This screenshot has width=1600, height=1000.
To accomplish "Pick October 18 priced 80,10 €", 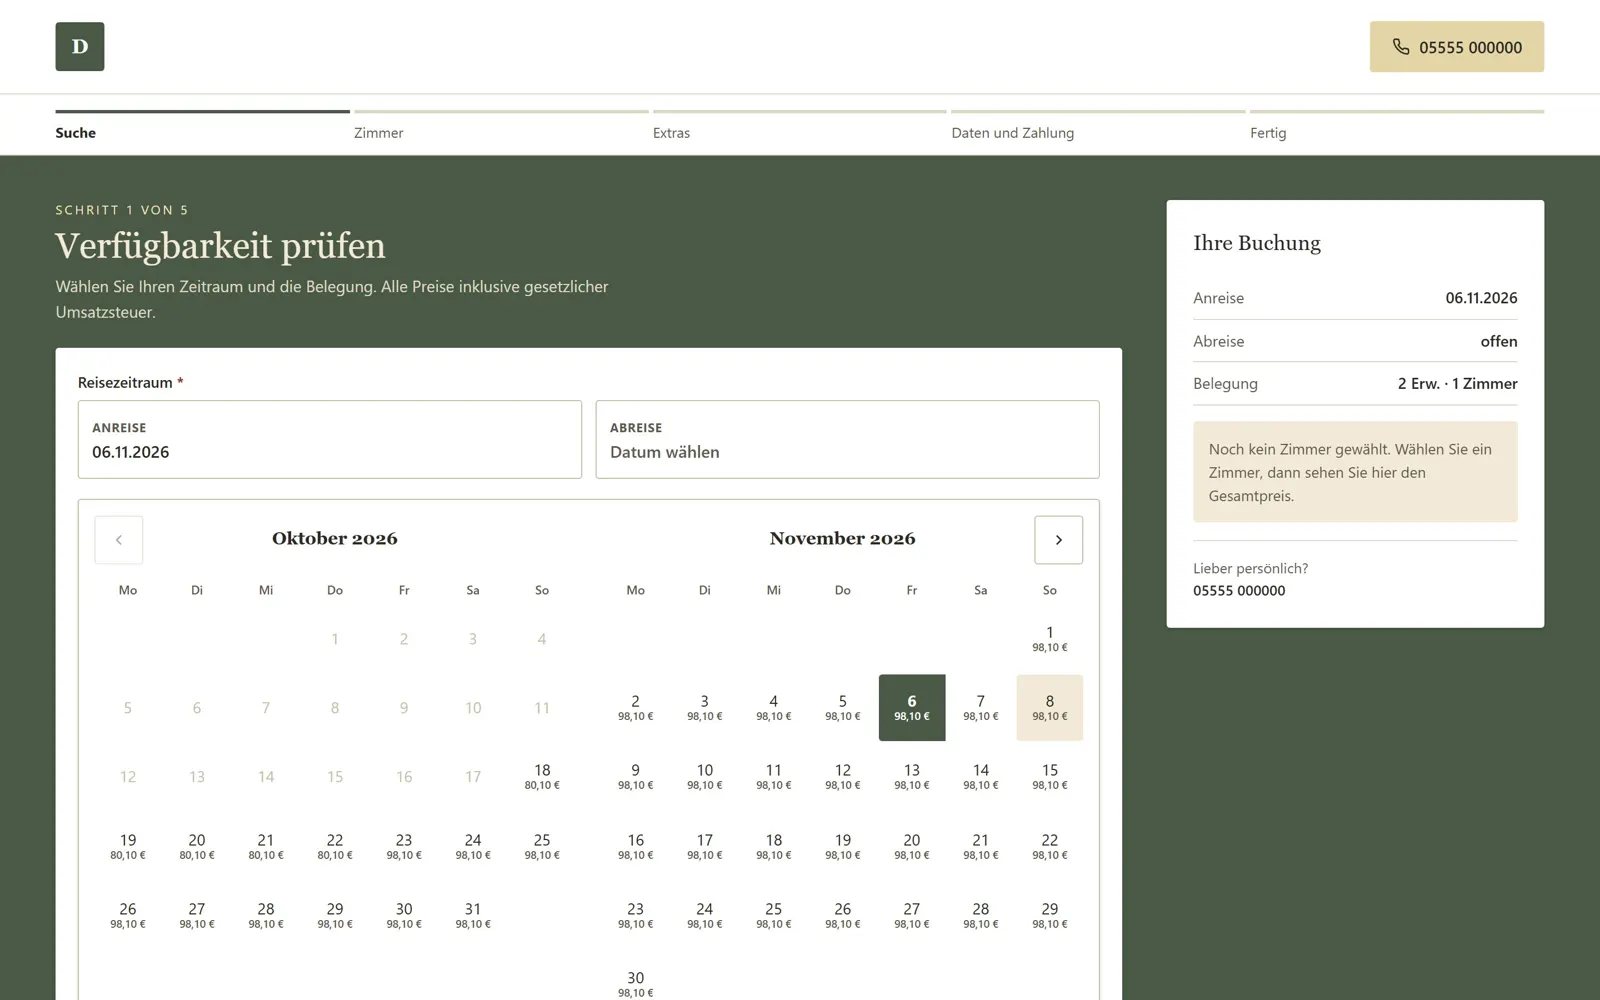I will (542, 777).
